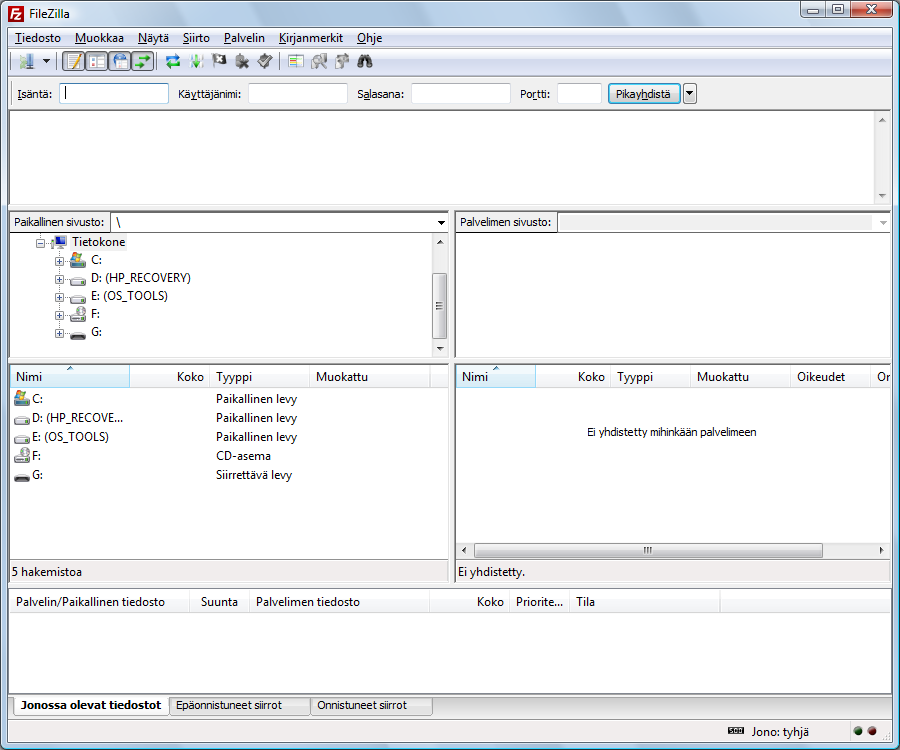Focus the Käyttäjänimi username field

pos(298,94)
